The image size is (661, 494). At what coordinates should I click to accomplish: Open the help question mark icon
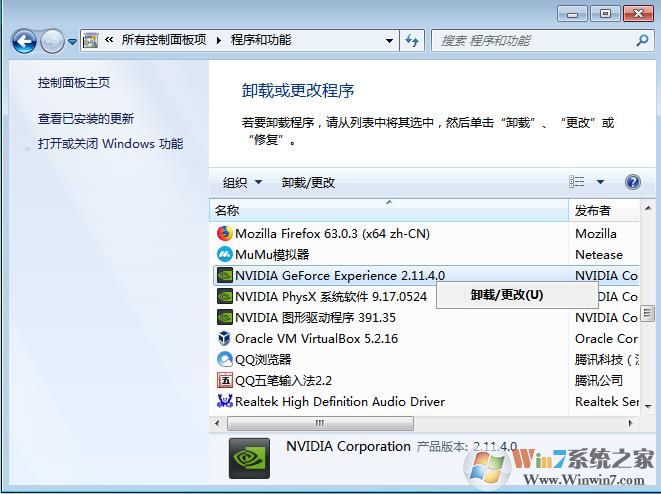(x=633, y=182)
